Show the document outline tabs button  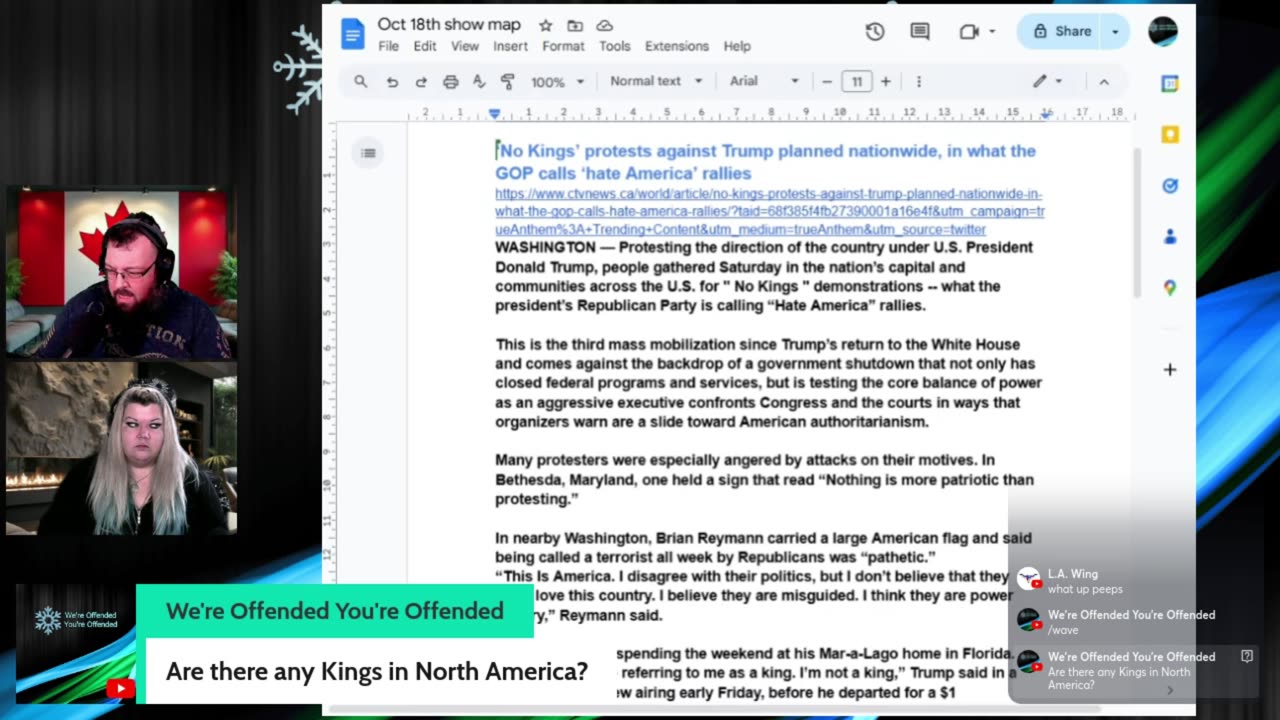pyautogui.click(x=368, y=153)
